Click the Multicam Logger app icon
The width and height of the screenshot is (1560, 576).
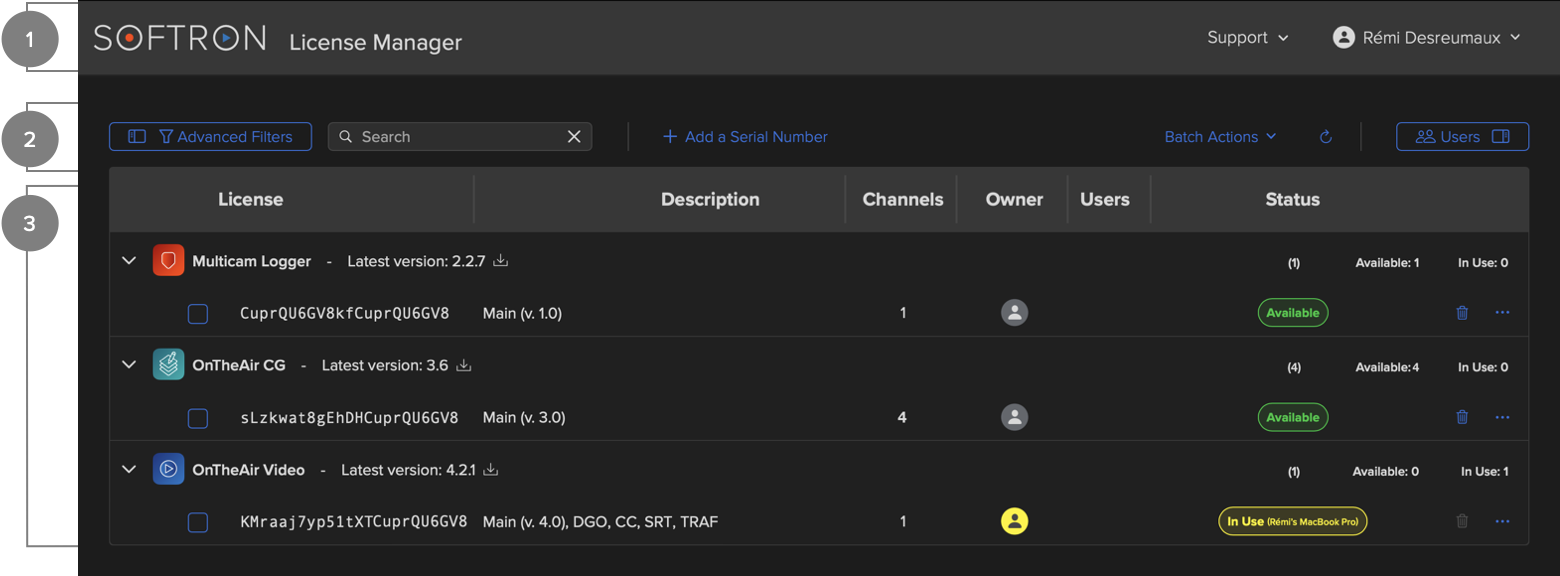pyautogui.click(x=168, y=261)
